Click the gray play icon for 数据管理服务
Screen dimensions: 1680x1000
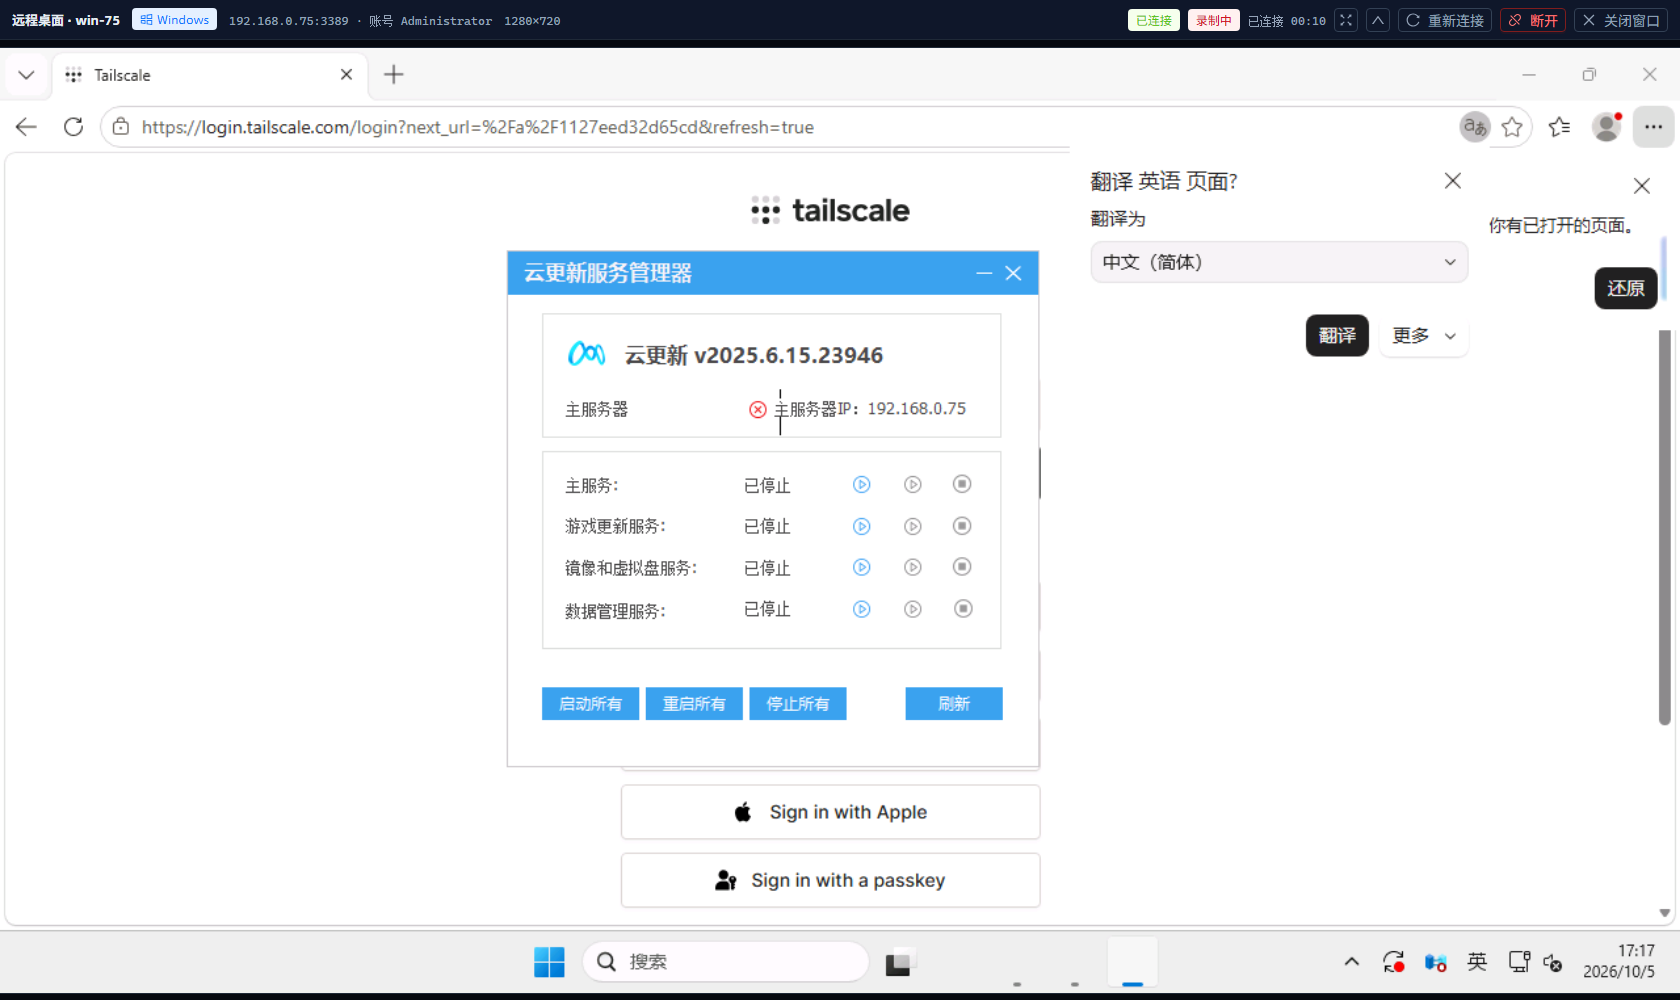point(913,609)
